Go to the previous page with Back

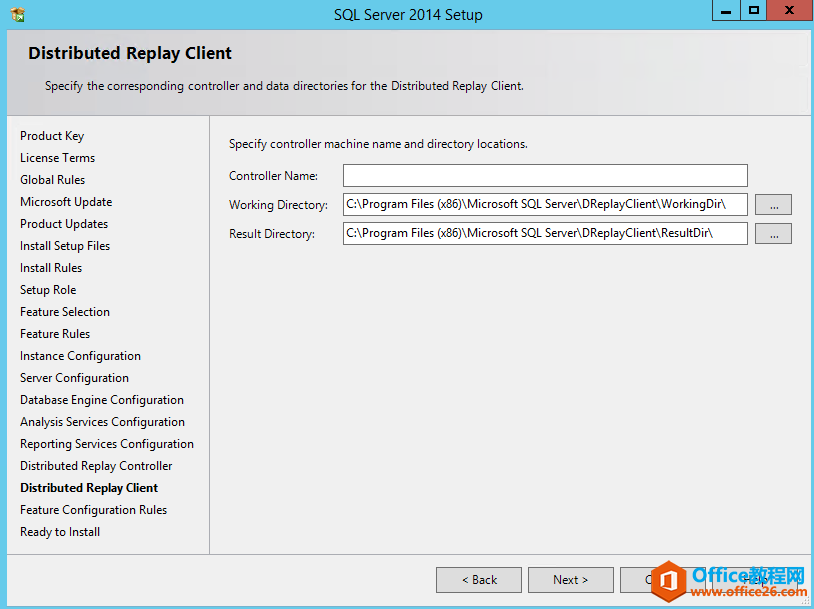click(x=479, y=580)
